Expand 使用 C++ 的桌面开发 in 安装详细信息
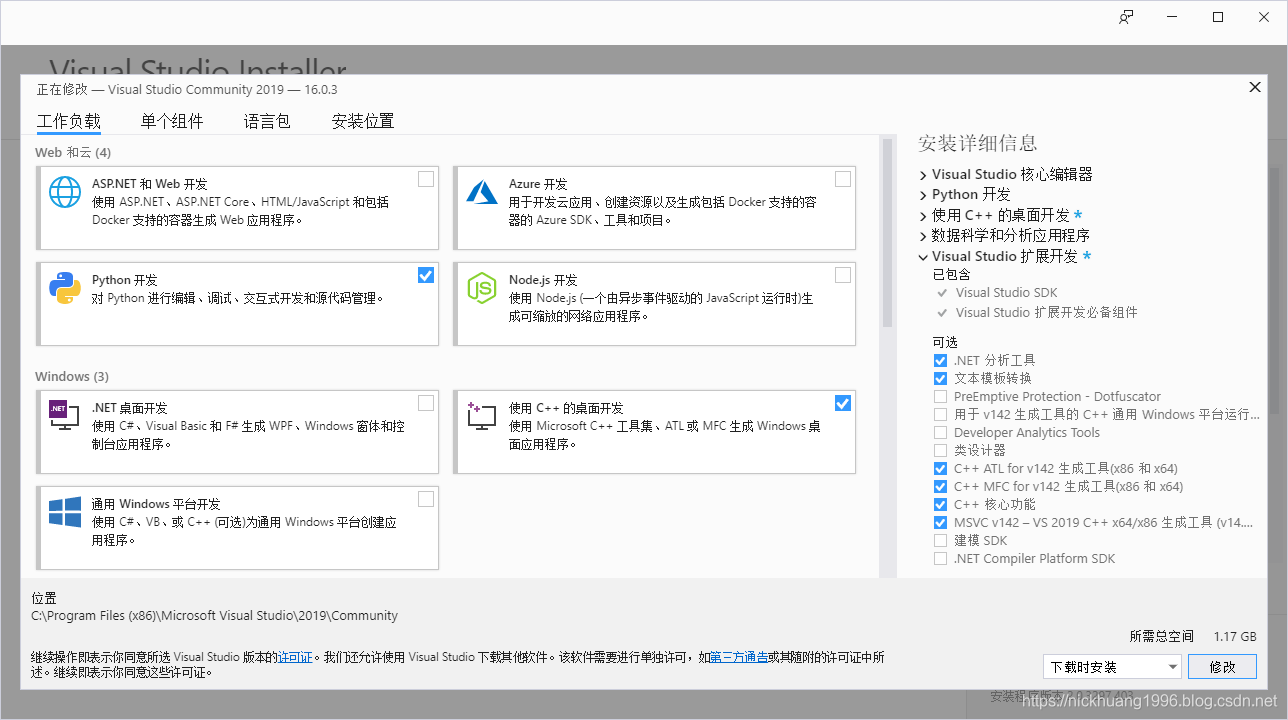The width and height of the screenshot is (1288, 720). (x=923, y=215)
